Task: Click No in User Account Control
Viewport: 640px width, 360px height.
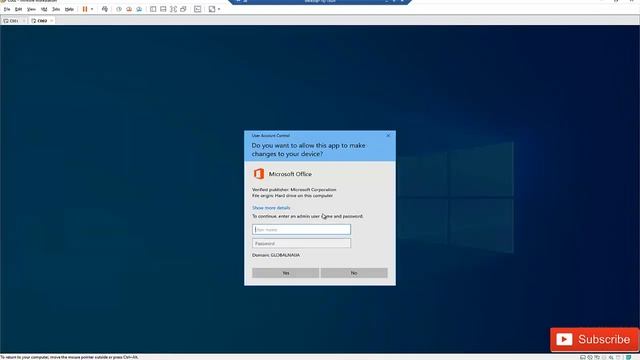Action: (x=354, y=273)
